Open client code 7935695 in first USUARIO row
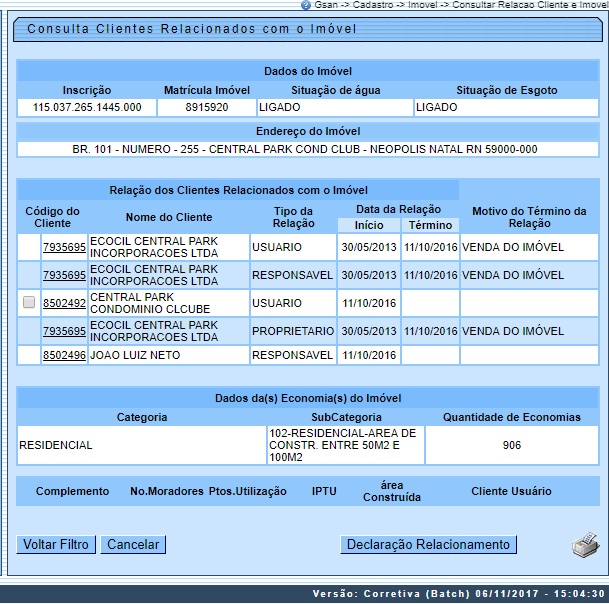This screenshot has width=609, height=604. coord(64,248)
